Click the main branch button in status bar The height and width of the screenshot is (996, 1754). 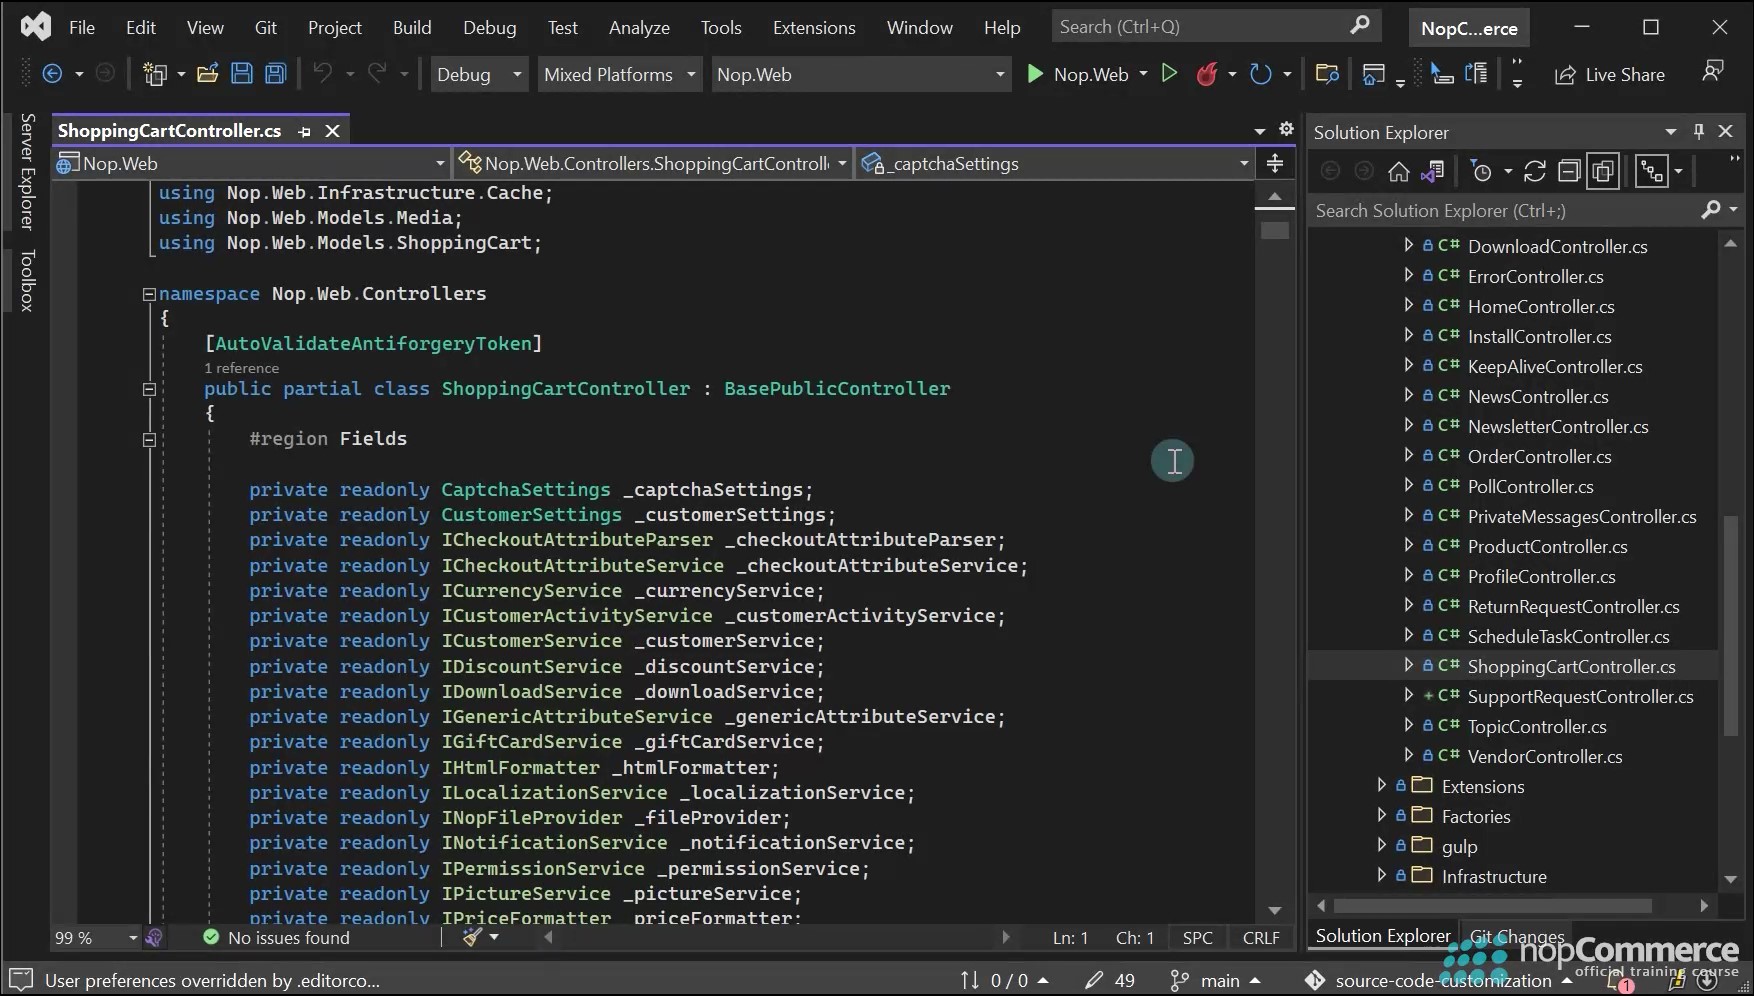tap(1216, 980)
